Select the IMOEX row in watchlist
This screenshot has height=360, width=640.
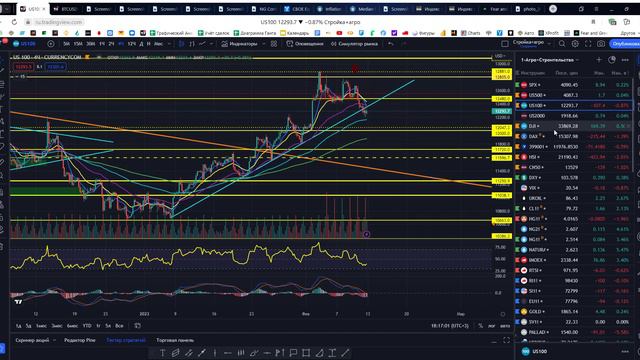point(574,260)
